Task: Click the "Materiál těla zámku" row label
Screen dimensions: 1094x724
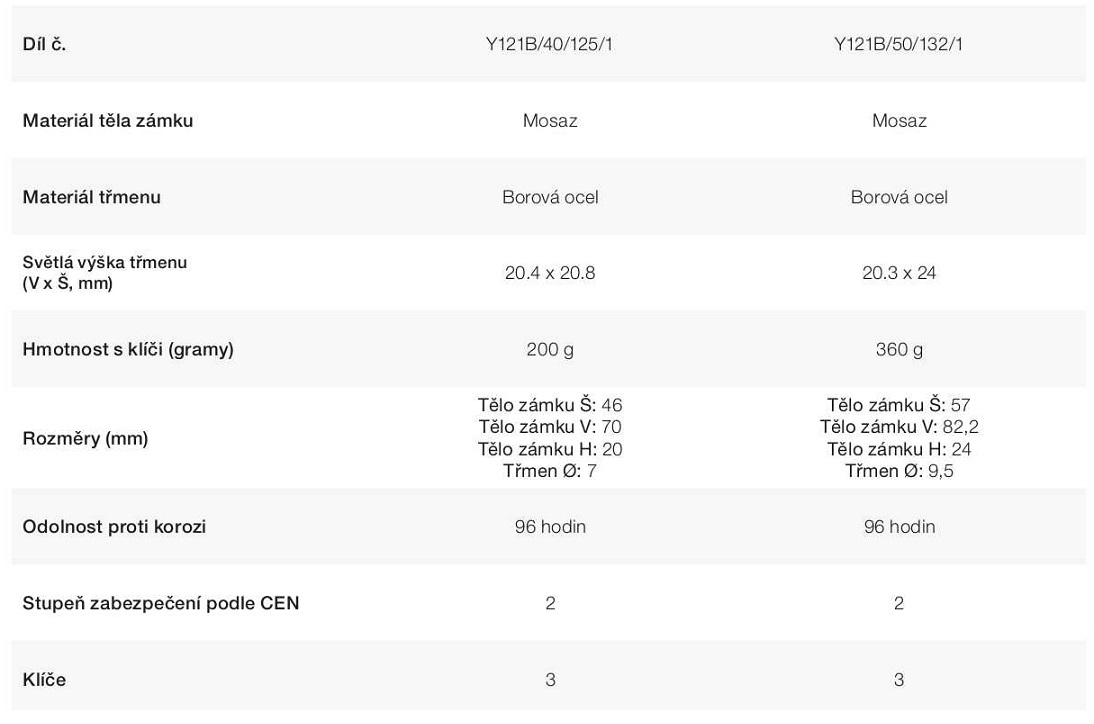Action: [108, 120]
